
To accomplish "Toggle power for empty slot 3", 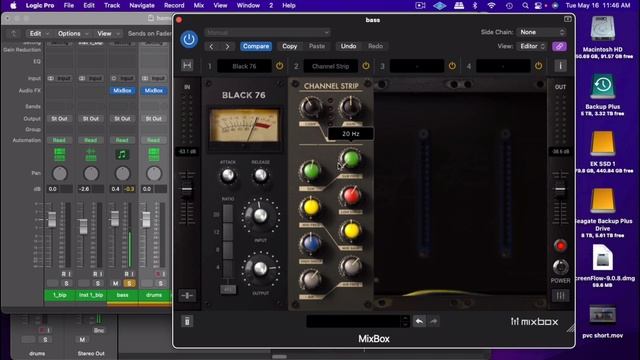I will pyautogui.click(x=452, y=66).
